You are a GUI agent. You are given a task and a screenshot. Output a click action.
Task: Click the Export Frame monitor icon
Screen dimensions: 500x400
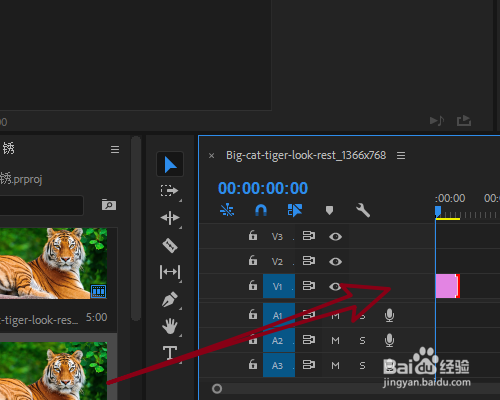[464, 120]
